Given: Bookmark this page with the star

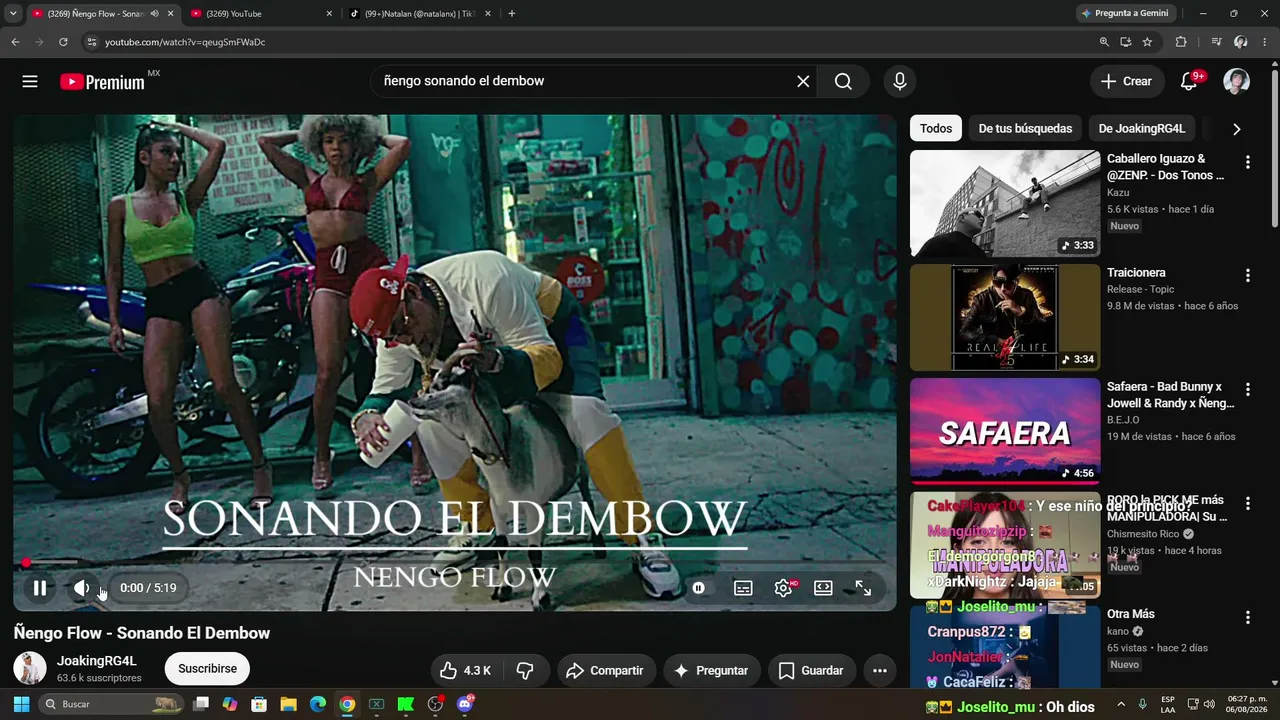Looking at the screenshot, I should click(1147, 42).
